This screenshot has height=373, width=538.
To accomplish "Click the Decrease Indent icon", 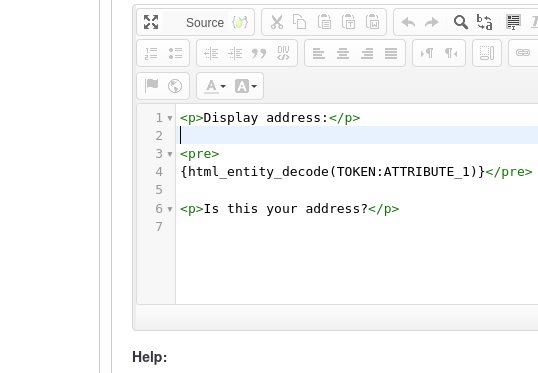I will point(211,53).
